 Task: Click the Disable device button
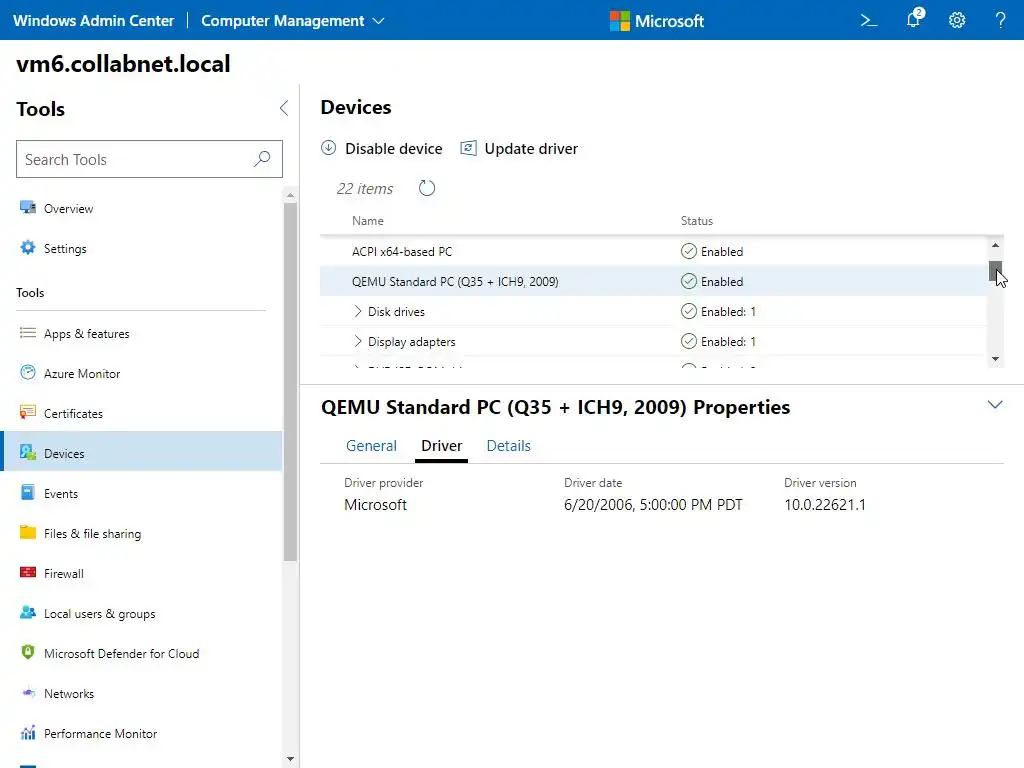(382, 149)
